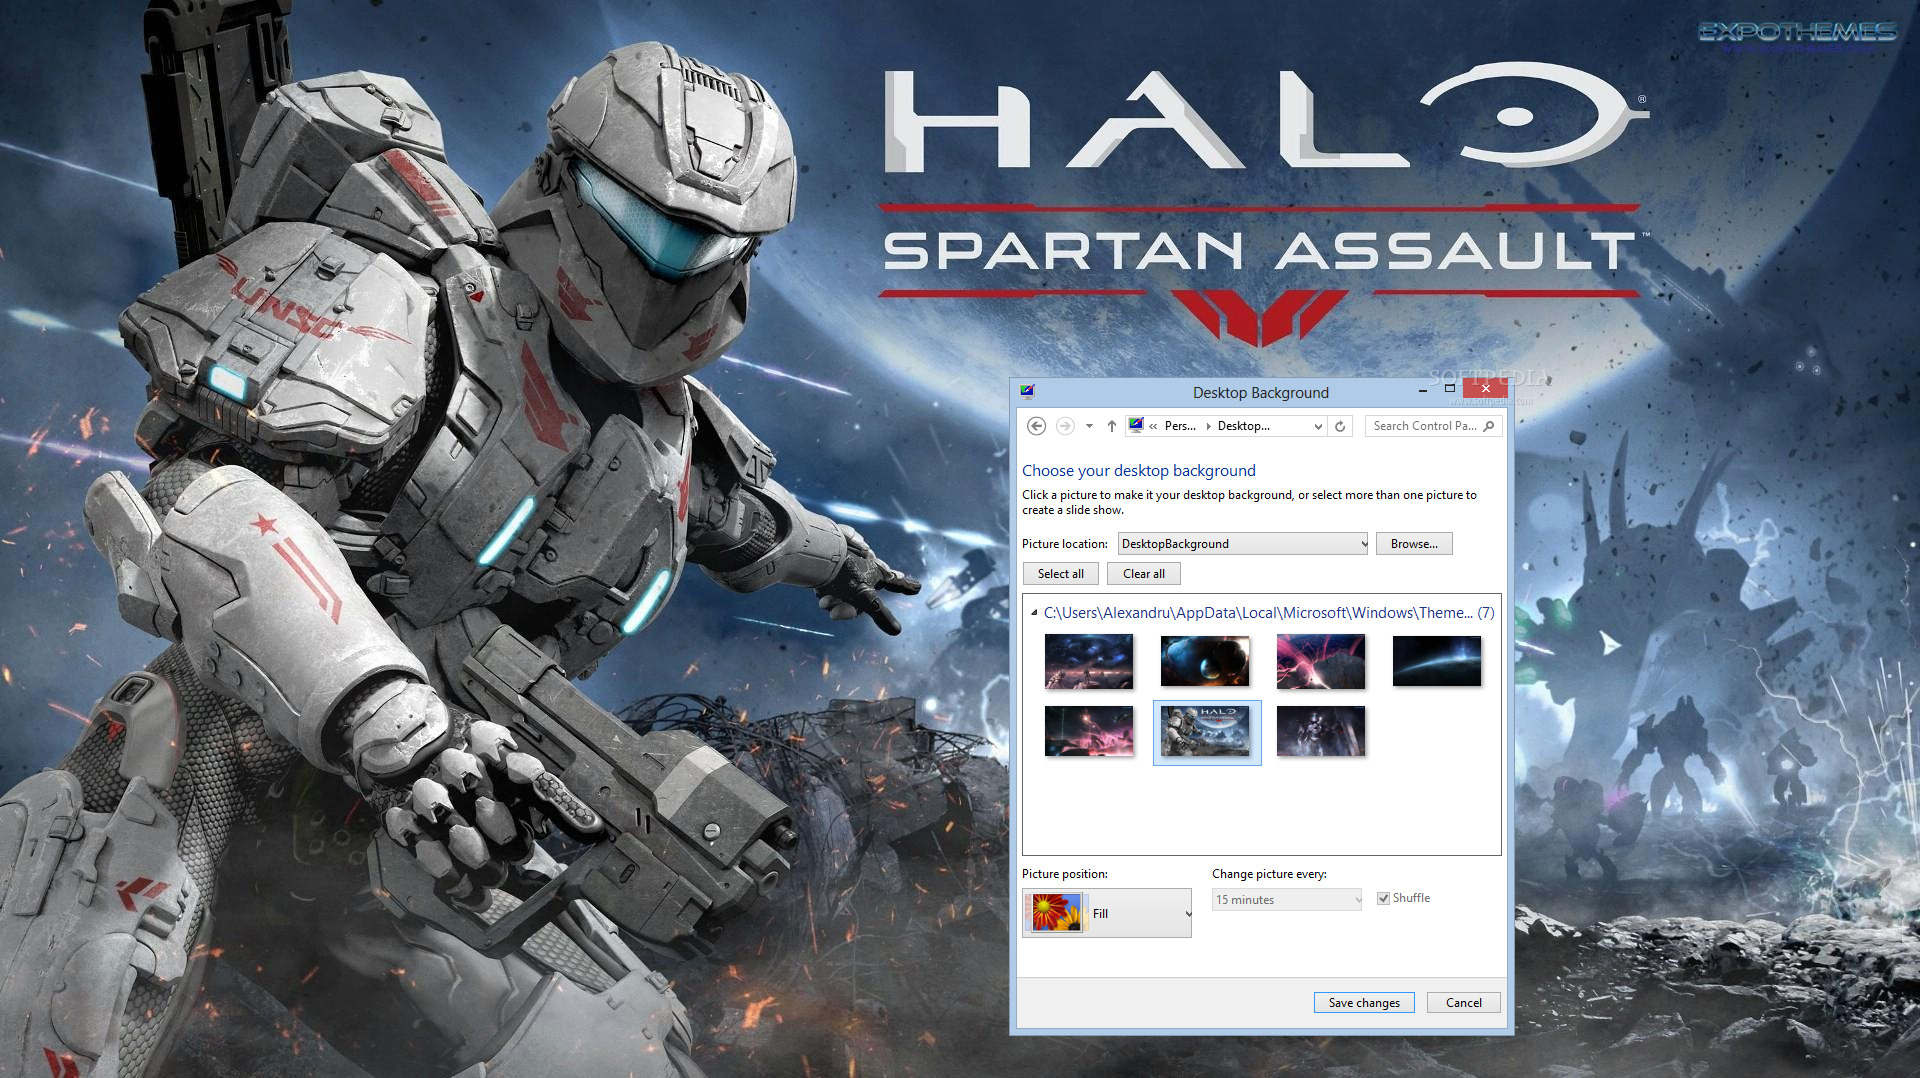
Task: Click Select all button
Action: [1060, 574]
